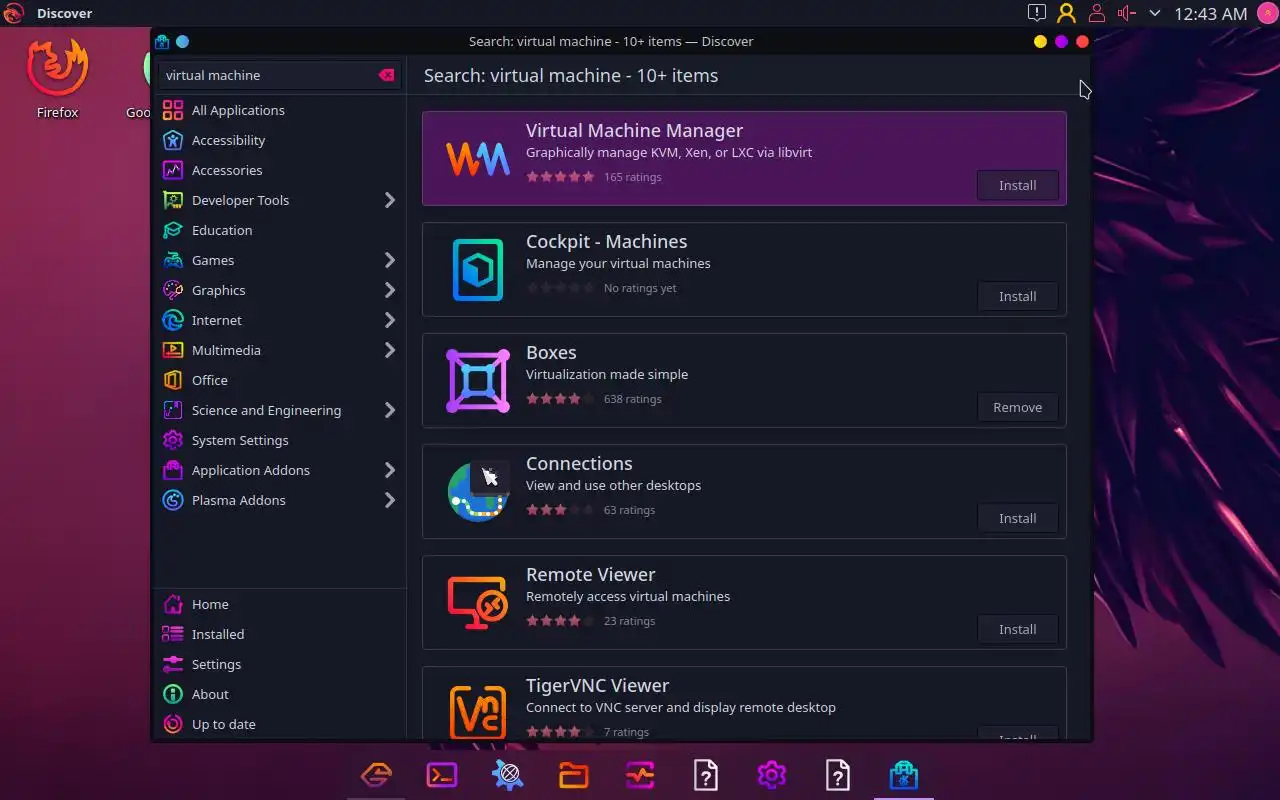The image size is (1280, 800).
Task: Check the Up to date status
Action: tap(279, 724)
